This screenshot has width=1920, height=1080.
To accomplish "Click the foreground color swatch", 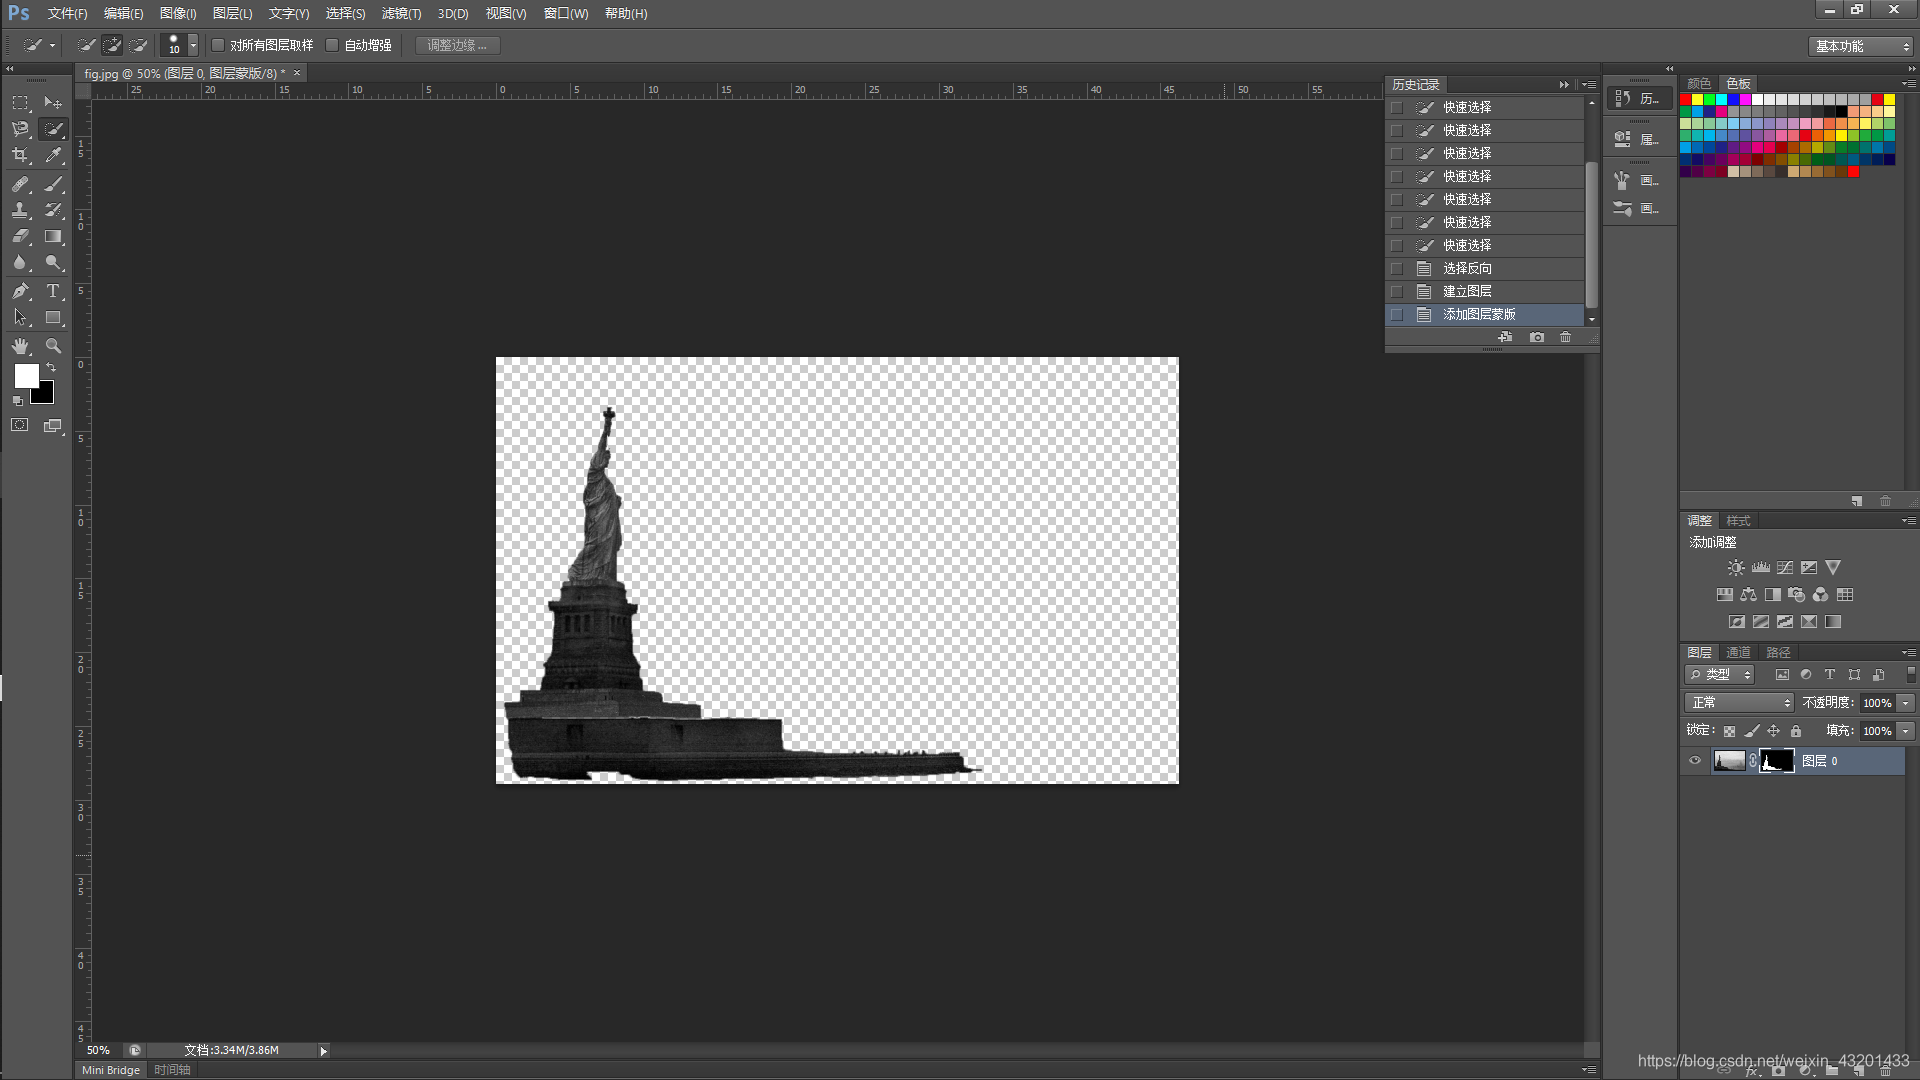I will (26, 376).
